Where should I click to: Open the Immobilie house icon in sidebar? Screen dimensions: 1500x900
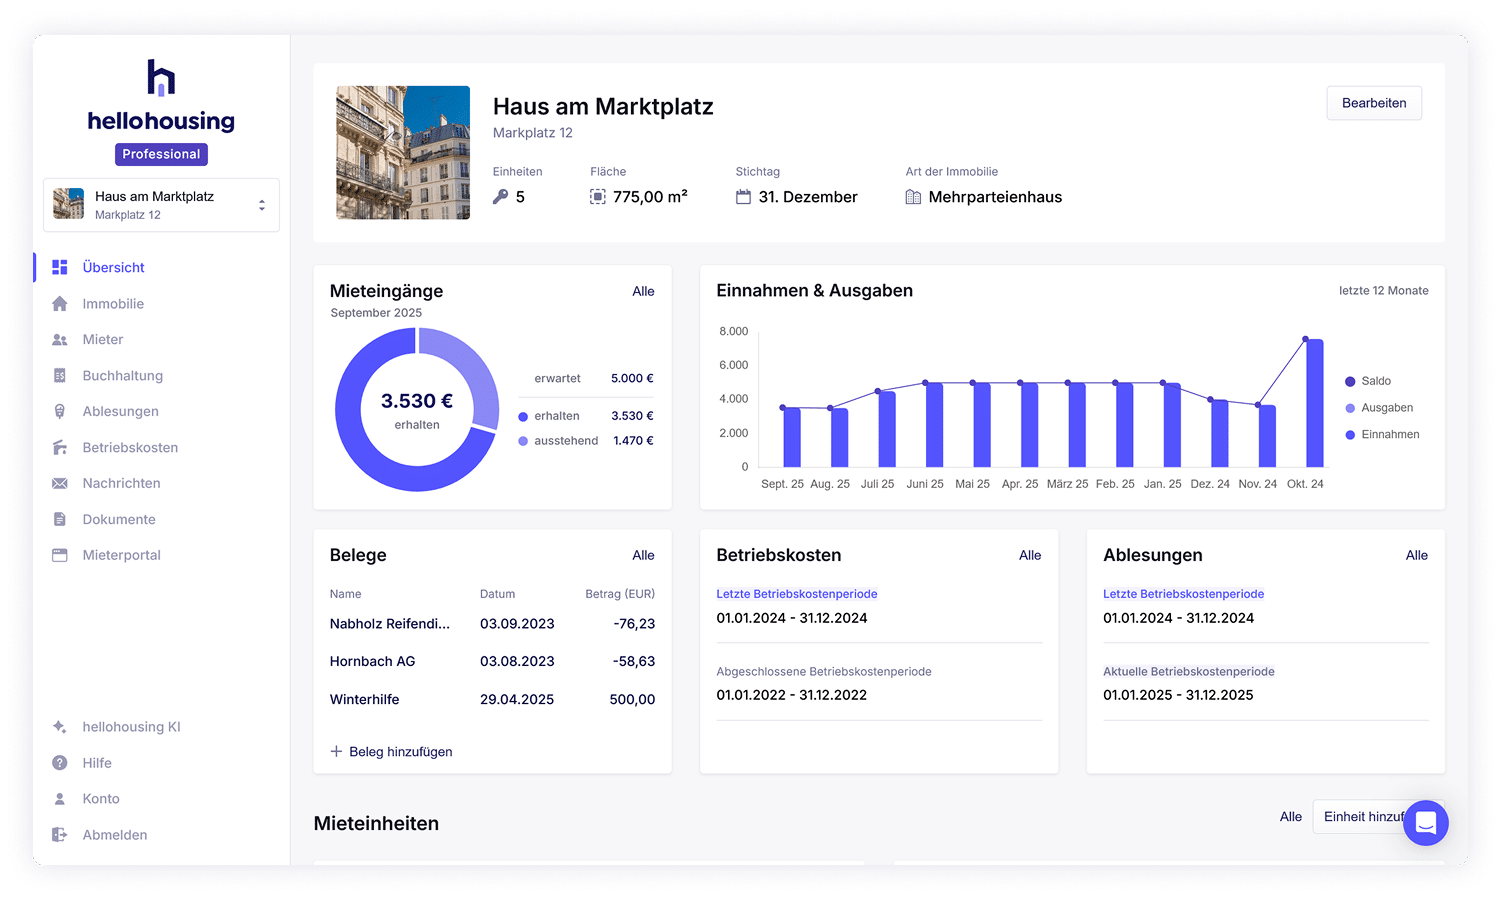click(x=60, y=304)
